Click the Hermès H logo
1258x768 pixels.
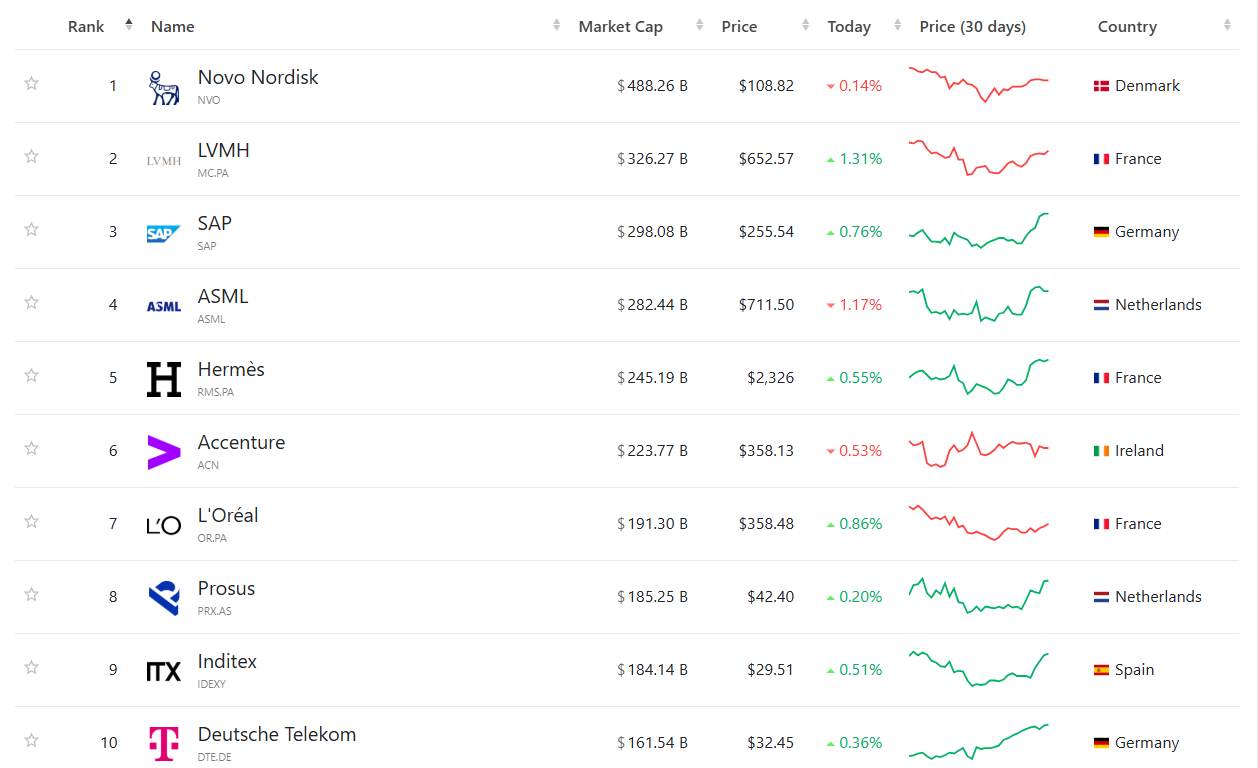164,380
